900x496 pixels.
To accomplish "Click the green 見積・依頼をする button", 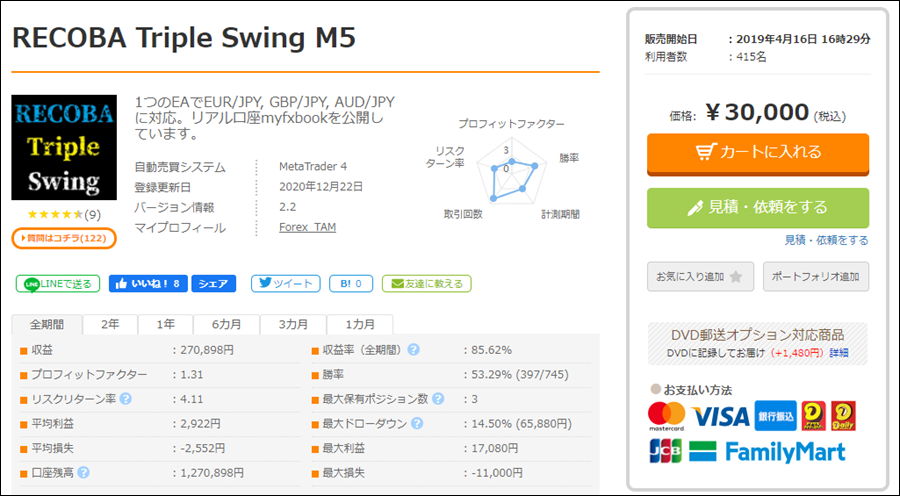I will [758, 208].
